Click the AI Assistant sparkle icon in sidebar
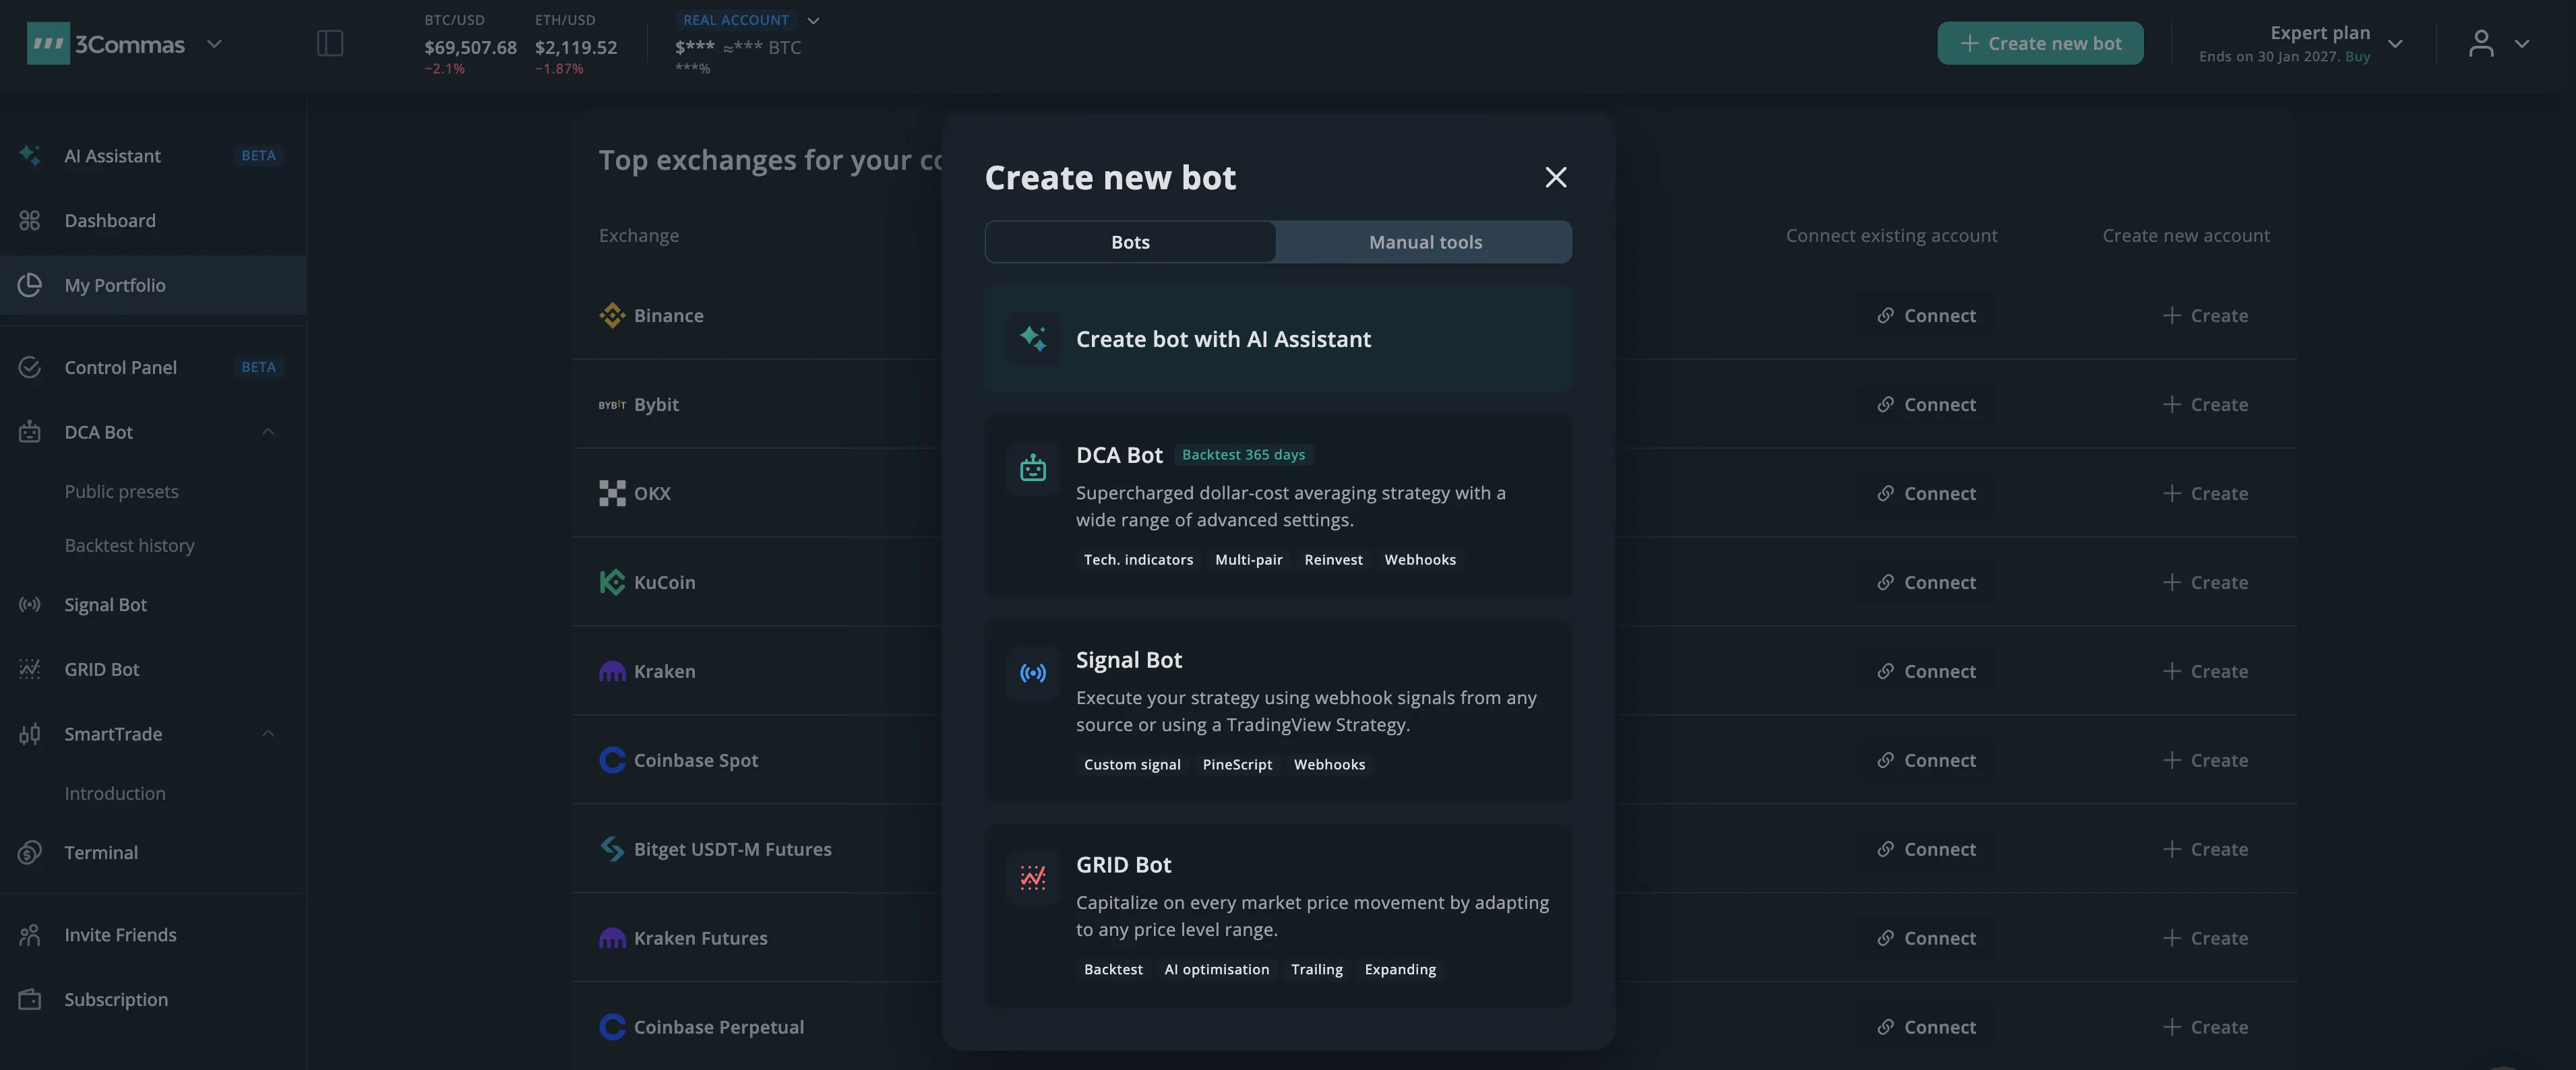The image size is (2576, 1070). coord(30,155)
